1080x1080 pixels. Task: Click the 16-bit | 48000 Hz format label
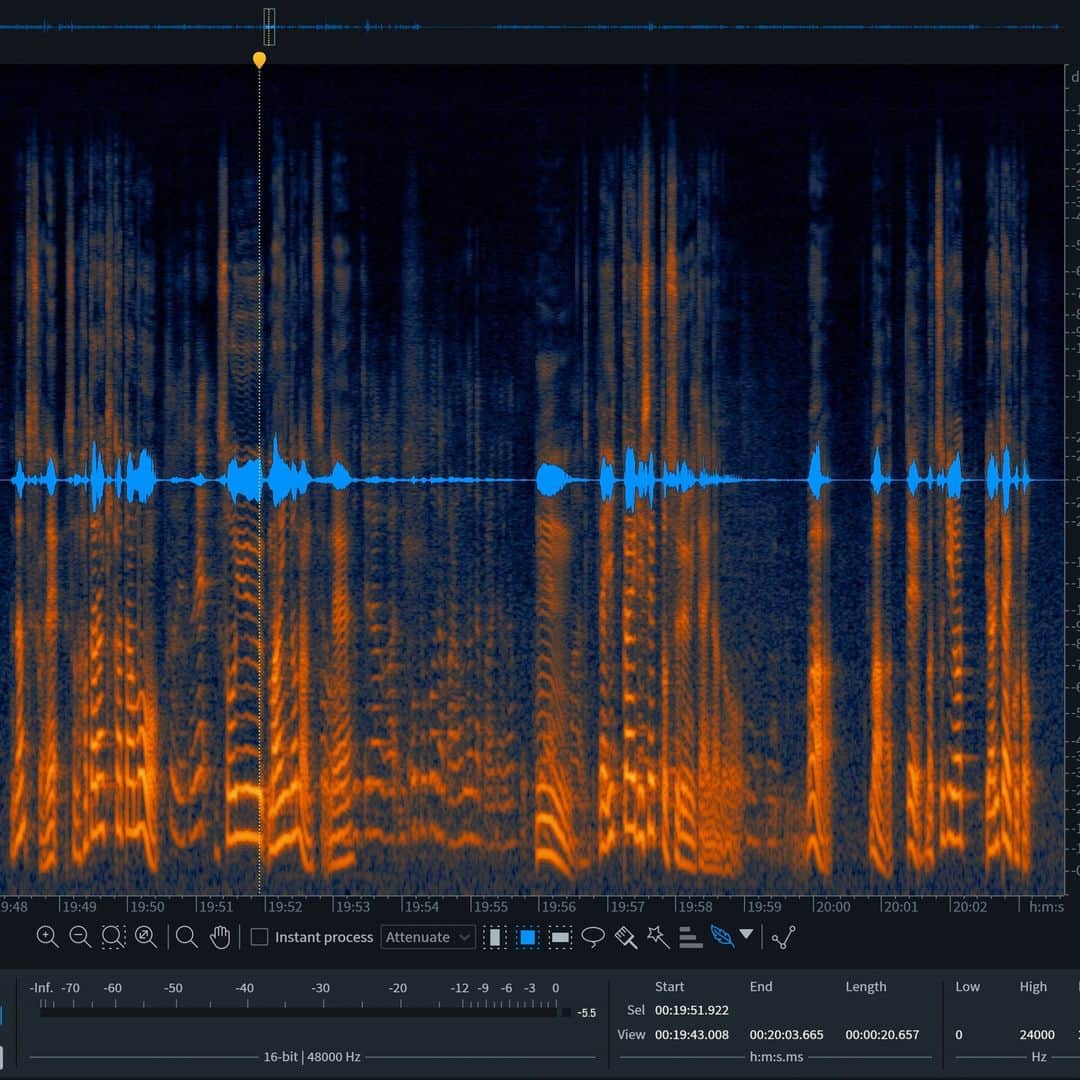tap(312, 1057)
